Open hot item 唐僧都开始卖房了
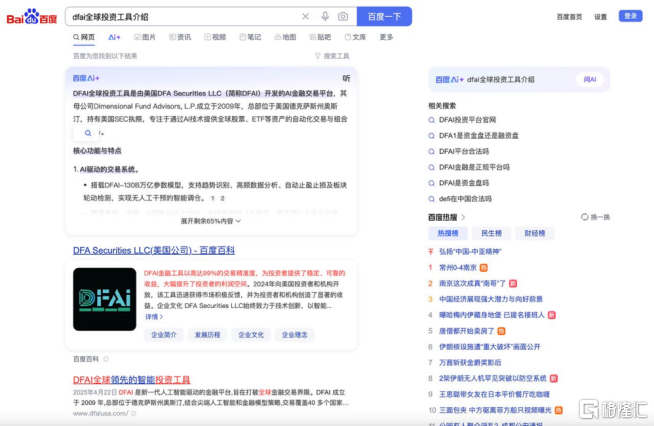 pyautogui.click(x=466, y=331)
